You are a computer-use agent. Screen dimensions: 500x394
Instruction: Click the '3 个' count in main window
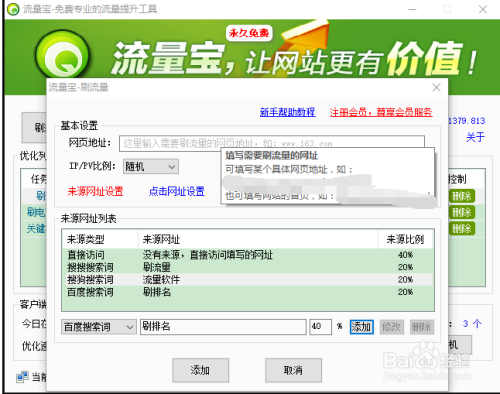point(472,323)
